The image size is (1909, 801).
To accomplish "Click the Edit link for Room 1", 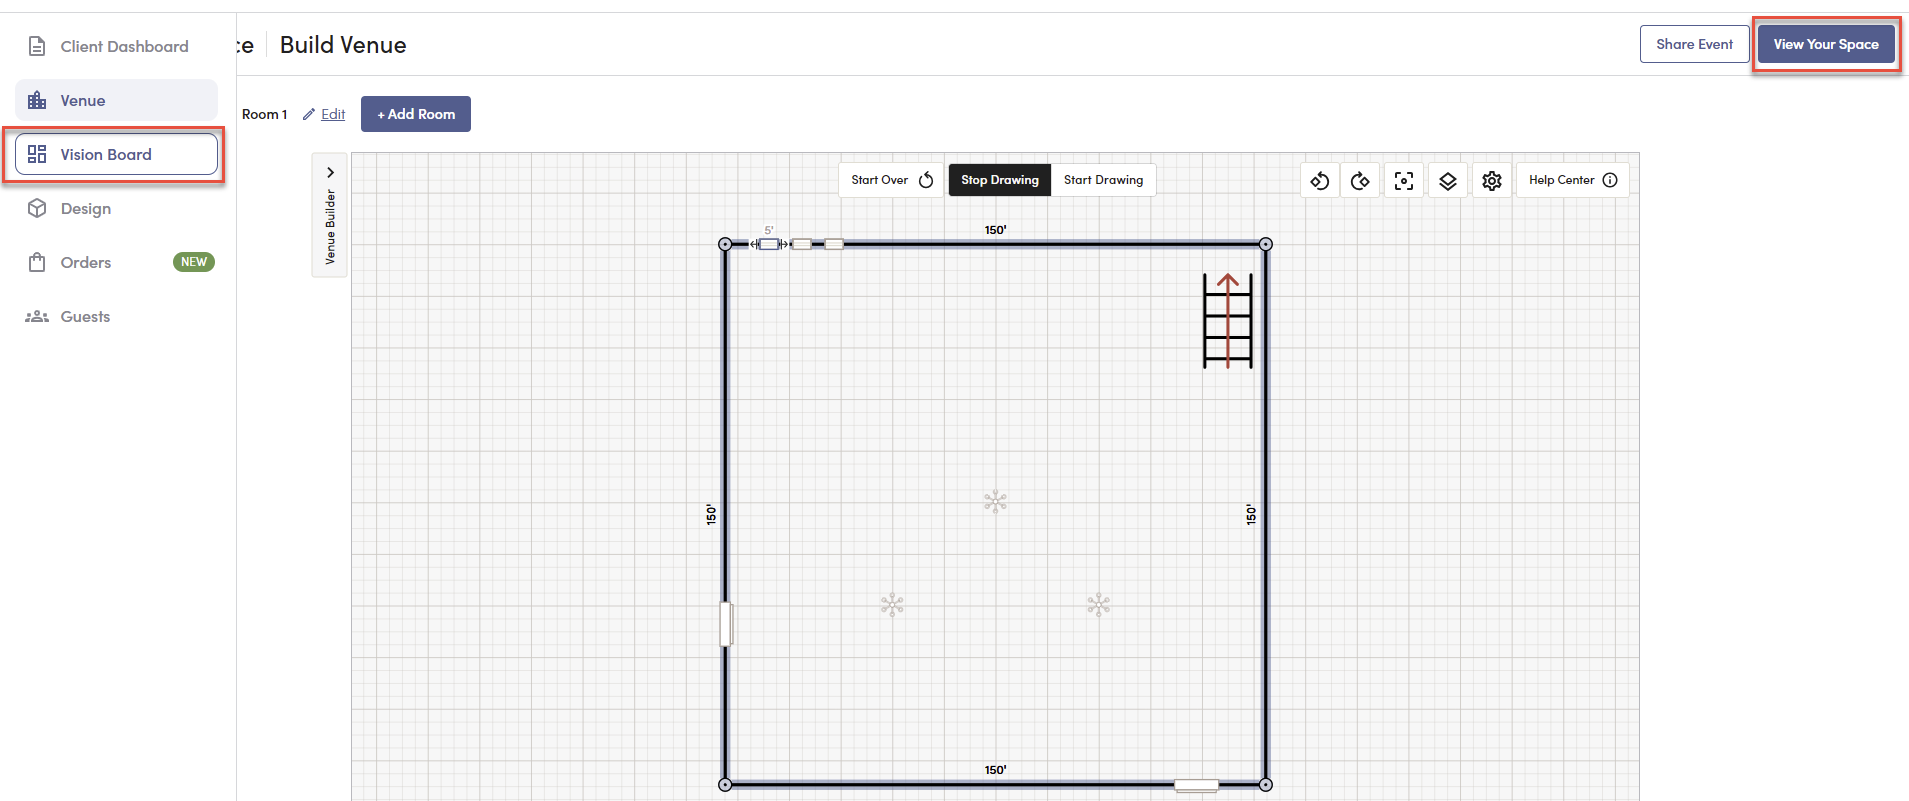I will (333, 114).
